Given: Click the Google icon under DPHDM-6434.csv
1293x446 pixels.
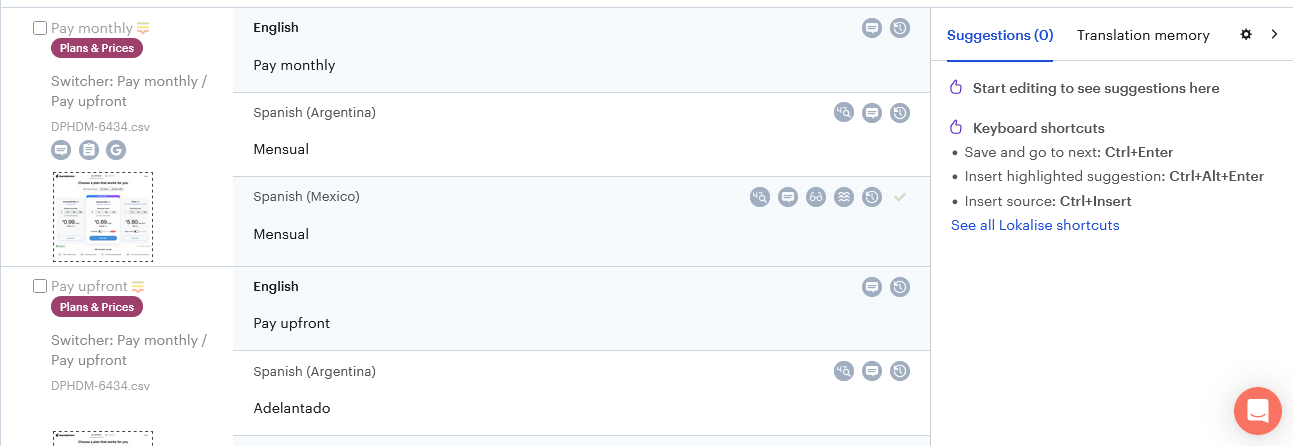Looking at the screenshot, I should [116, 150].
